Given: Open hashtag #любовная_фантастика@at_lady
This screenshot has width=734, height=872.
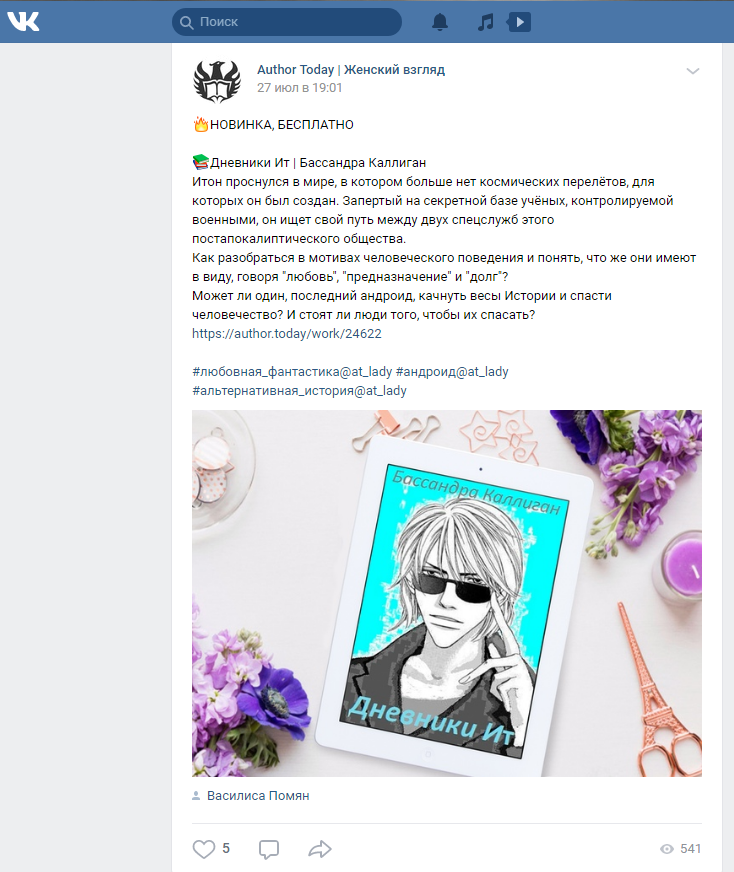Looking at the screenshot, I should pyautogui.click(x=290, y=371).
